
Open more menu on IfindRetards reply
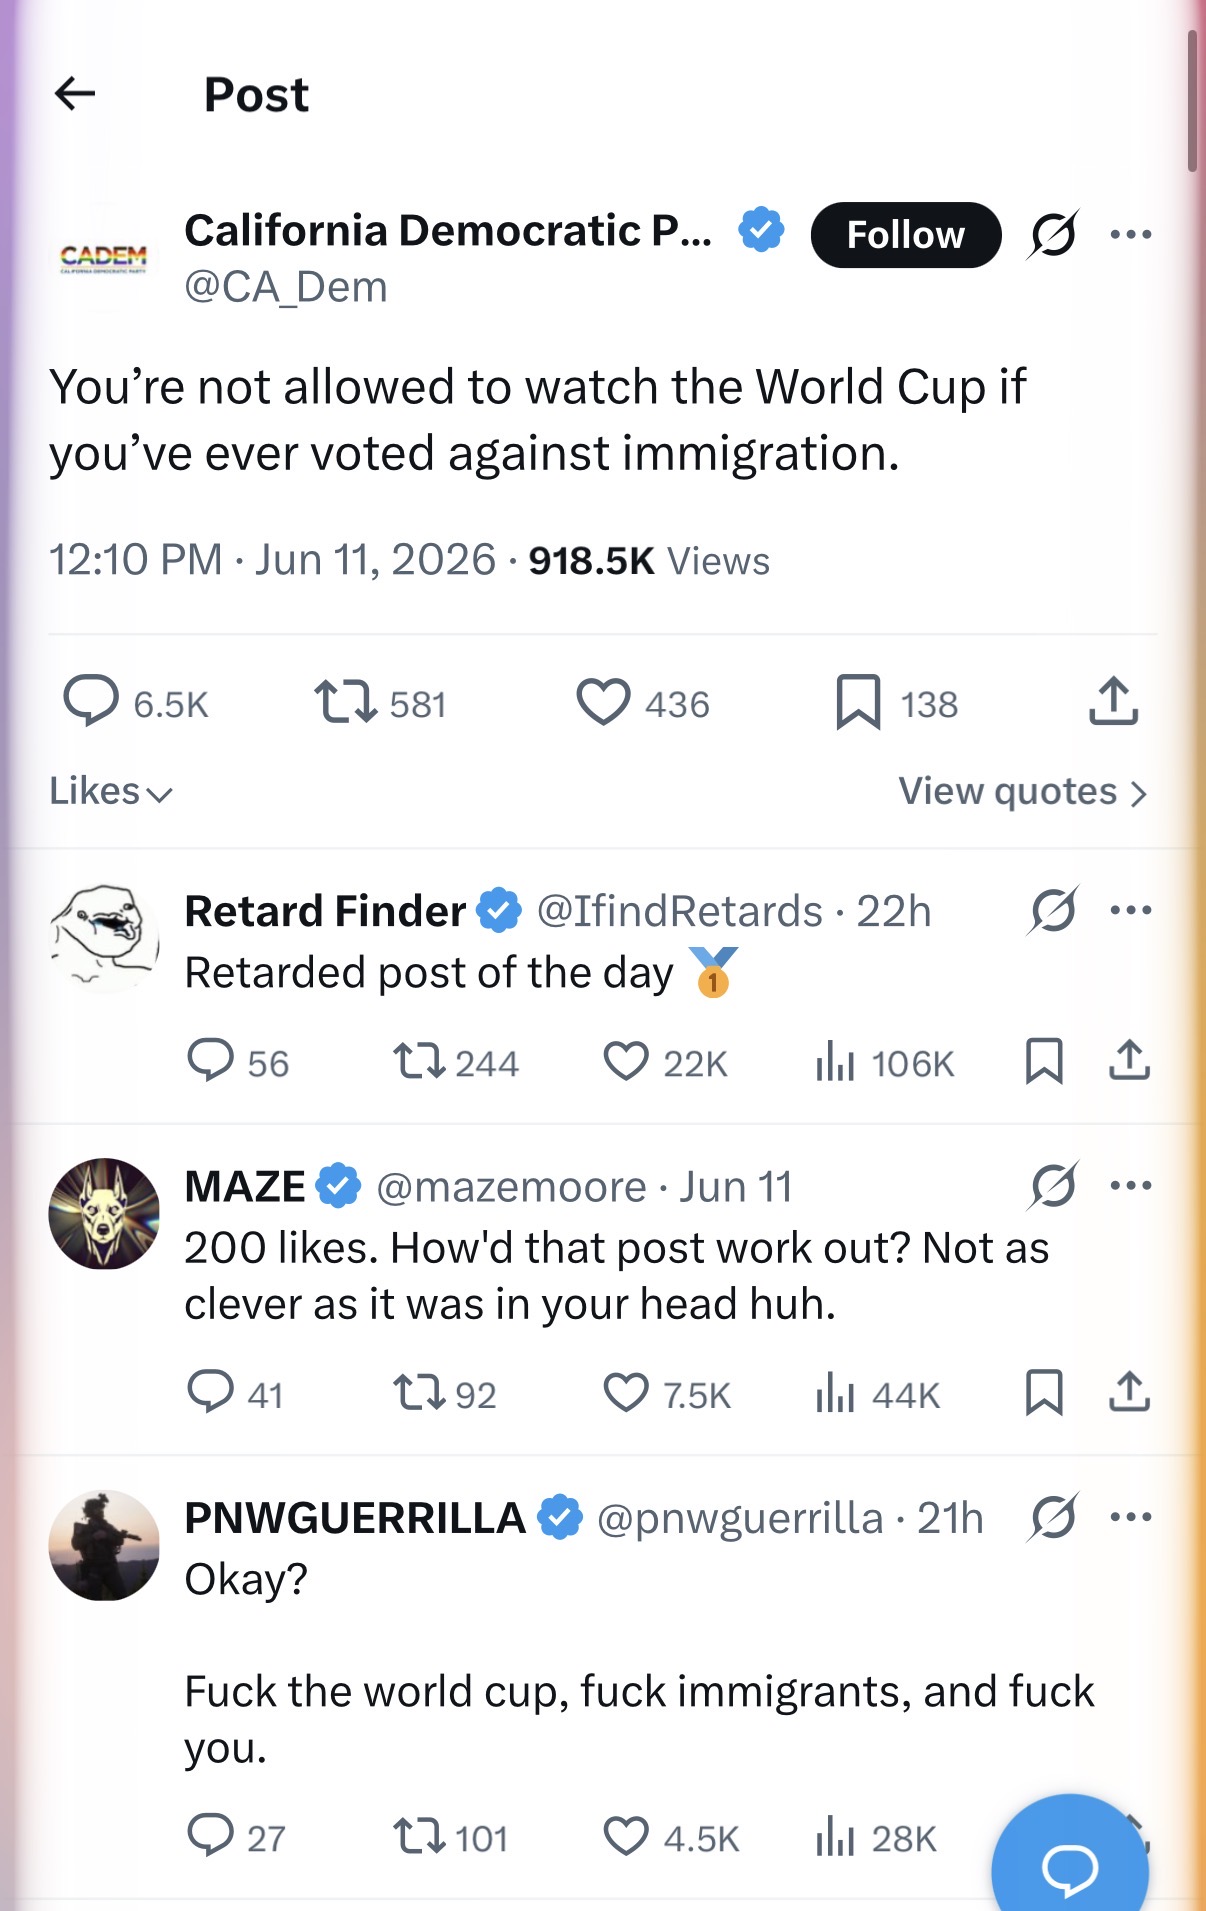(x=1131, y=911)
